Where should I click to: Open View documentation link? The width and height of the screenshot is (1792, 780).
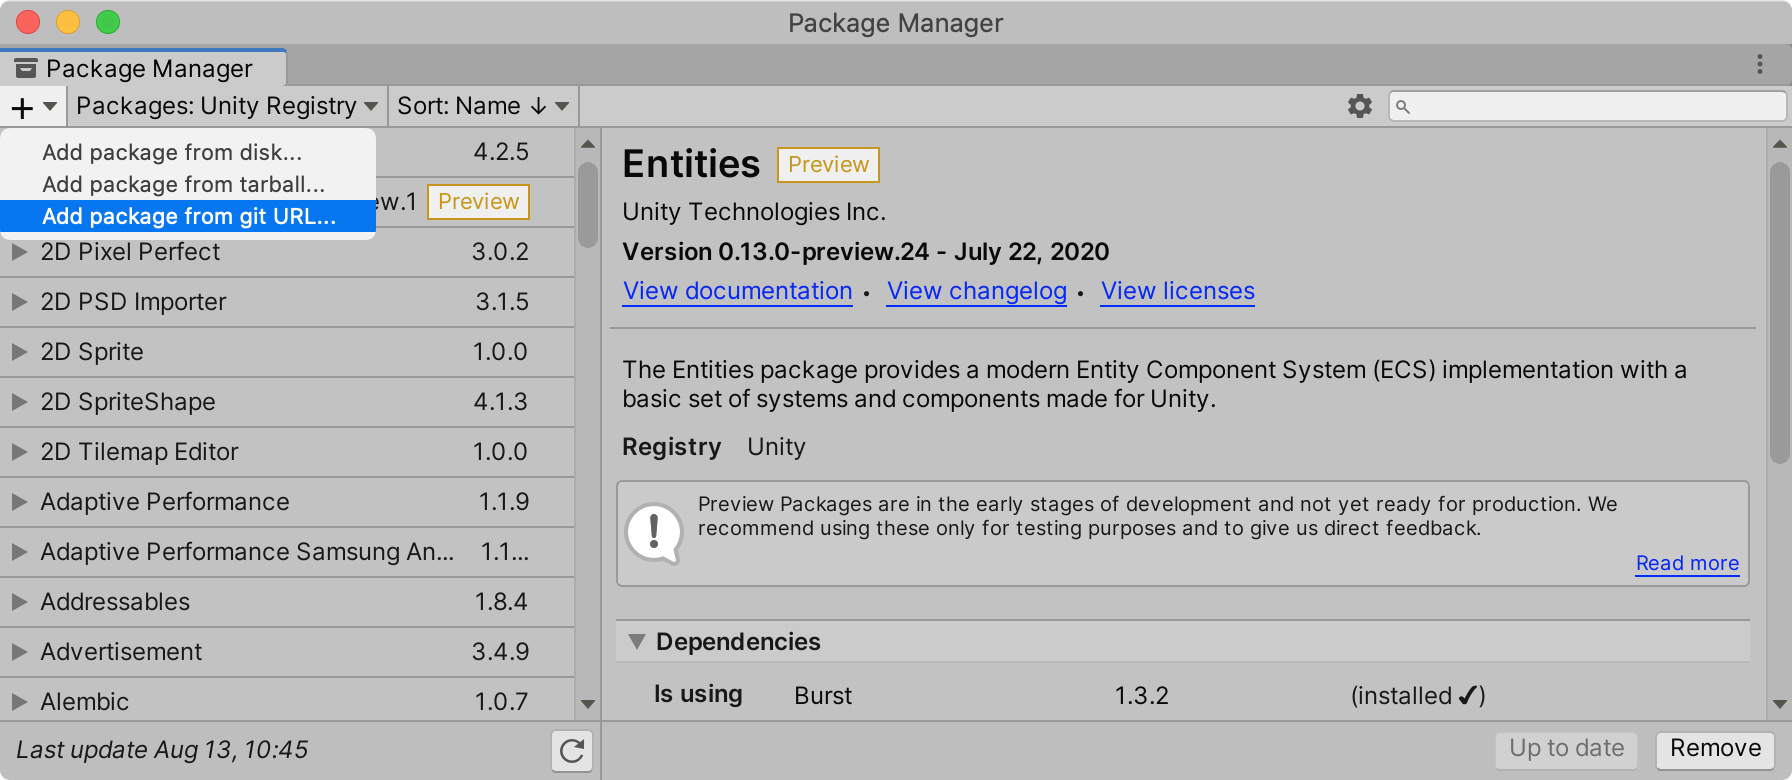(x=738, y=291)
